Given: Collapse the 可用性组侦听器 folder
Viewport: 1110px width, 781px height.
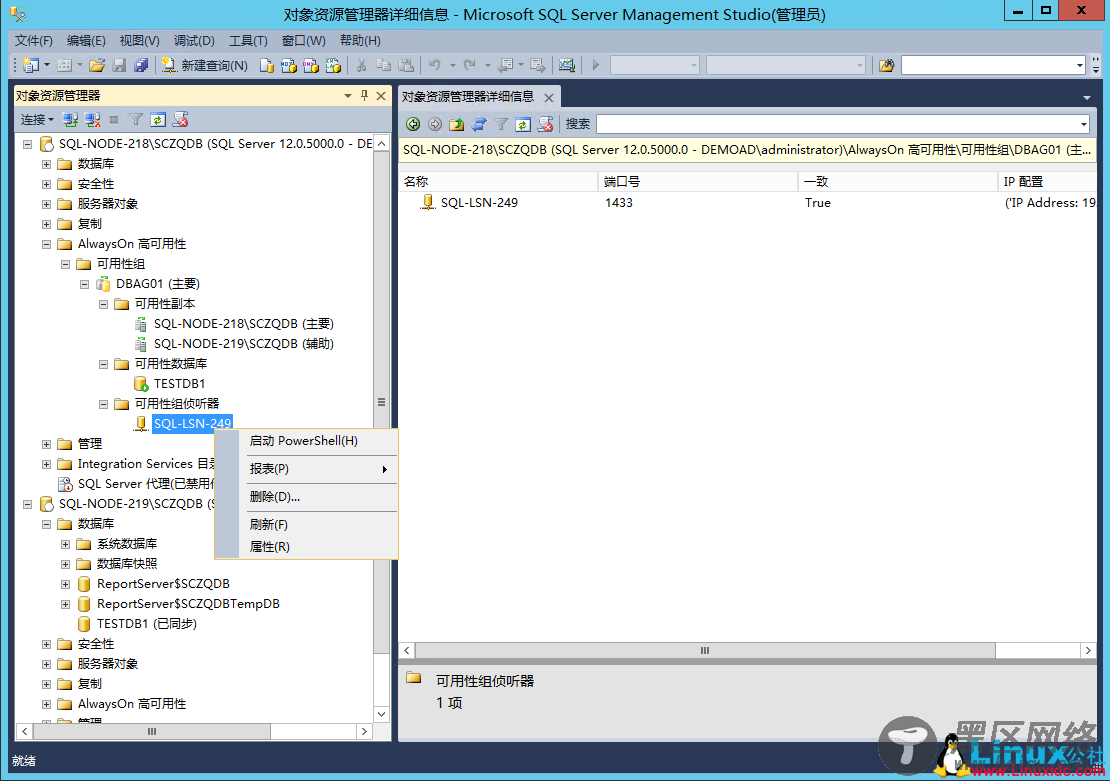Looking at the screenshot, I should coord(103,404).
